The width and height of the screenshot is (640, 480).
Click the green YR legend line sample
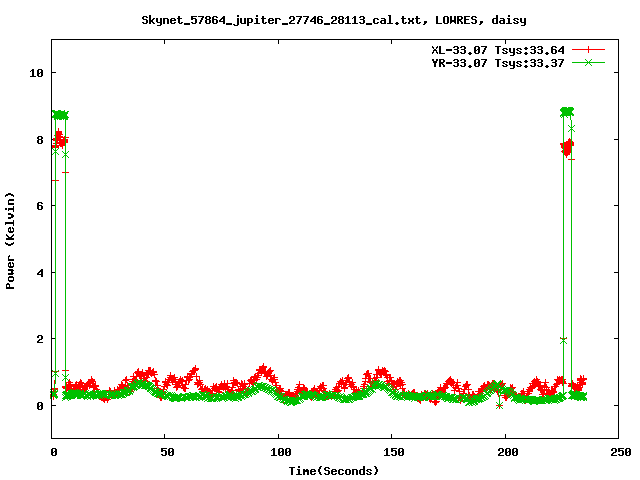pos(588,62)
